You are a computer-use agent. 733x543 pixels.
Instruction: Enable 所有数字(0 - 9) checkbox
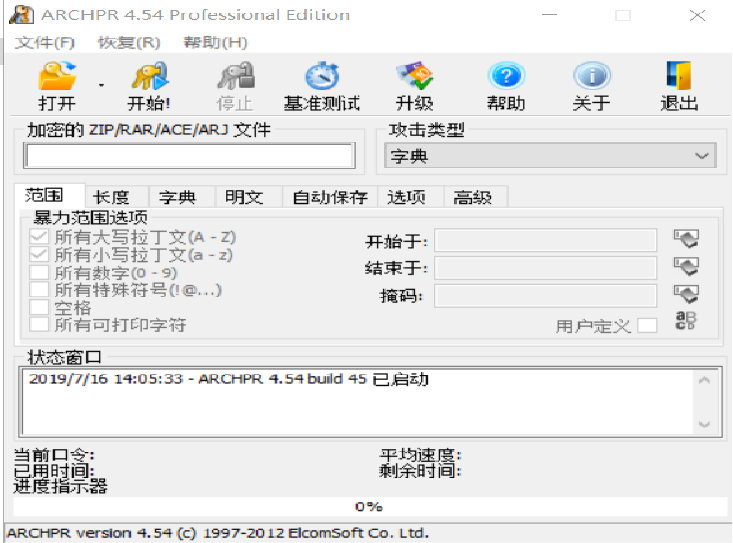pyautogui.click(x=39, y=272)
